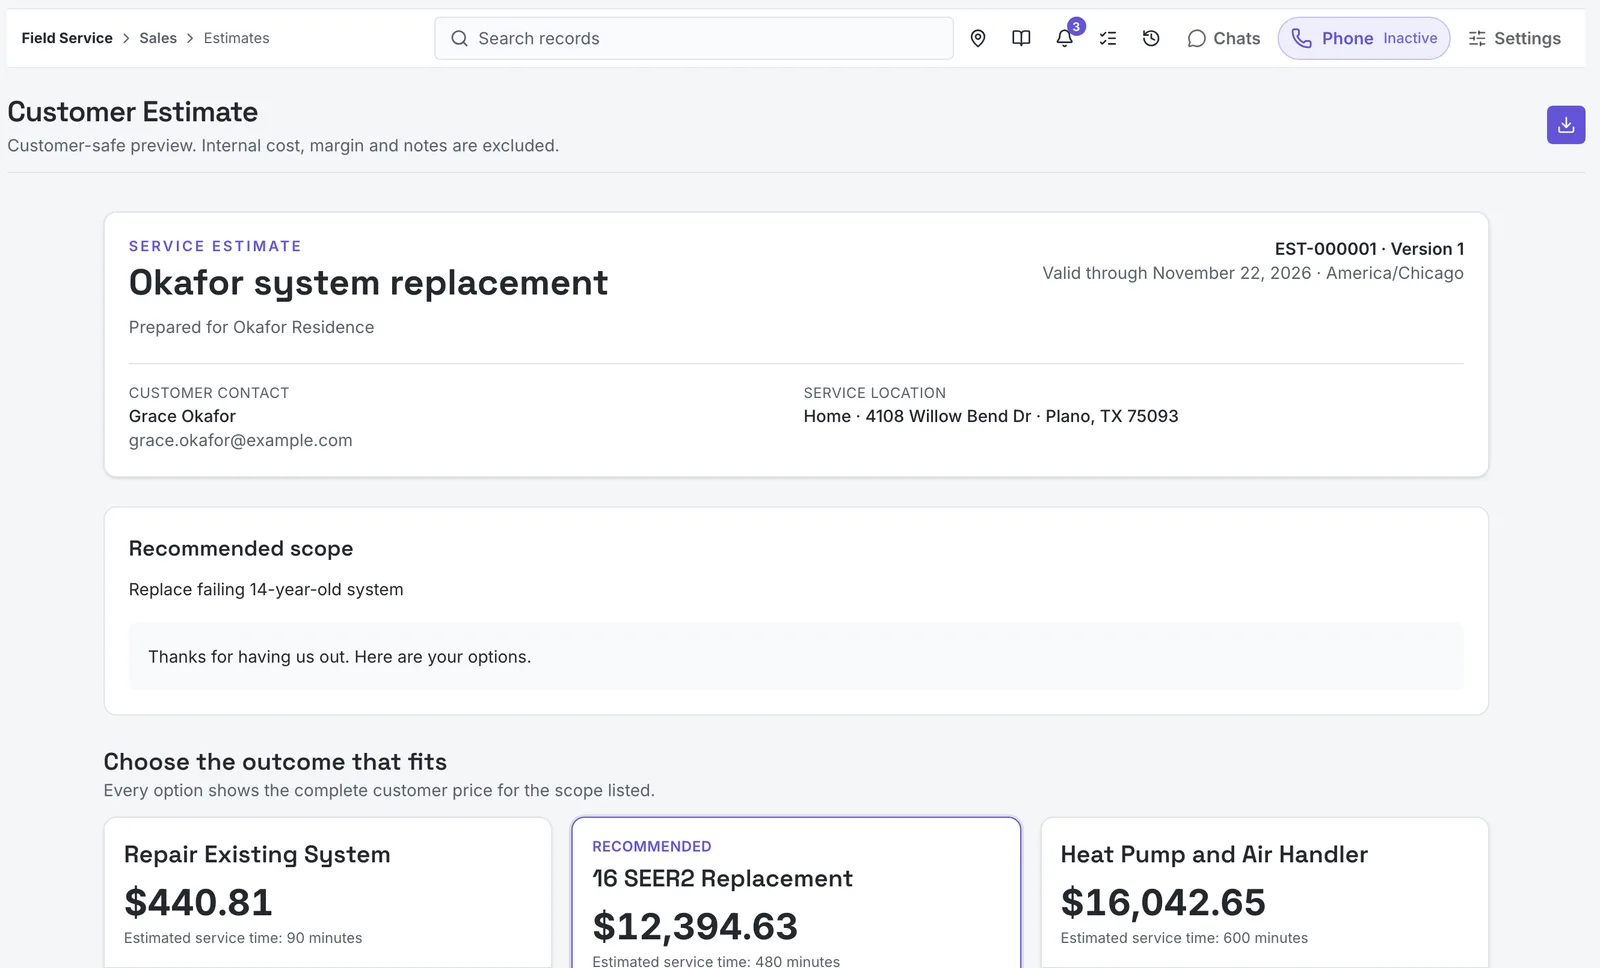Go to Sales breadcrumb
Screen dimensions: 1600x968
158,38
